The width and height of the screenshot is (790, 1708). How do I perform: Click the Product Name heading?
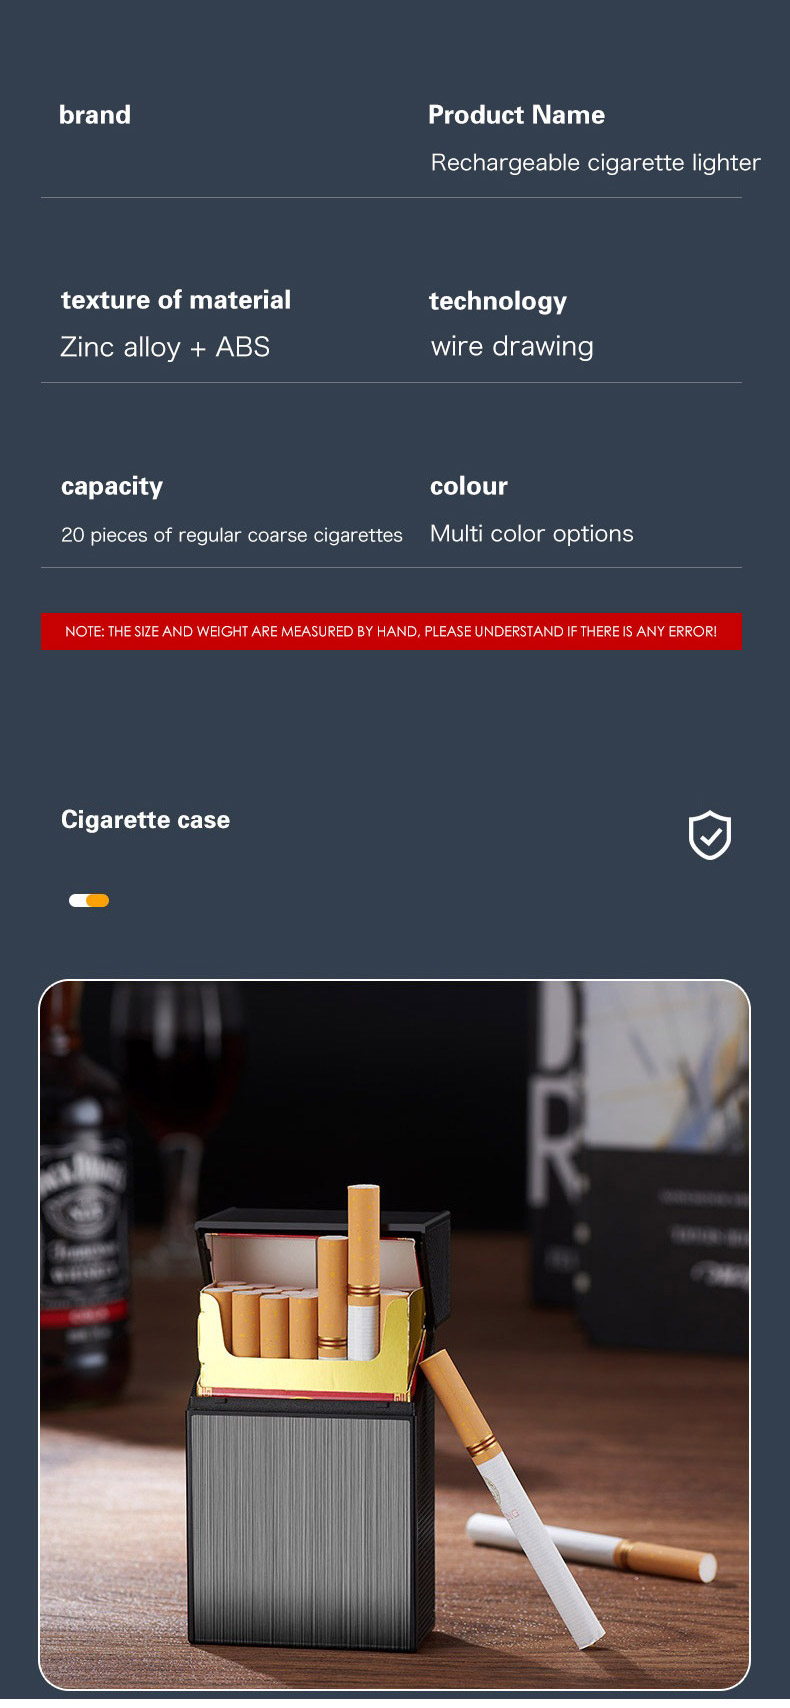516,115
